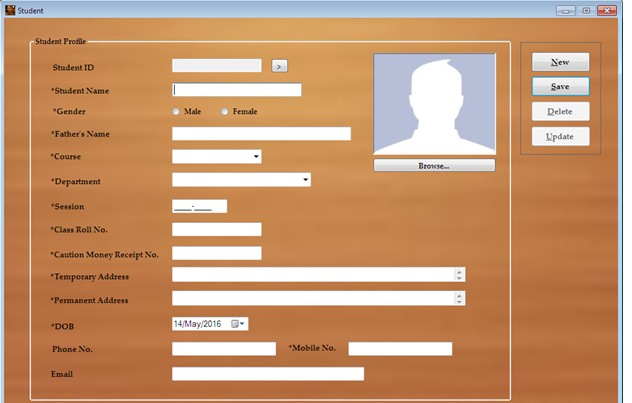632x403 pixels.
Task: Click the Mobile No. text field
Action: point(400,349)
